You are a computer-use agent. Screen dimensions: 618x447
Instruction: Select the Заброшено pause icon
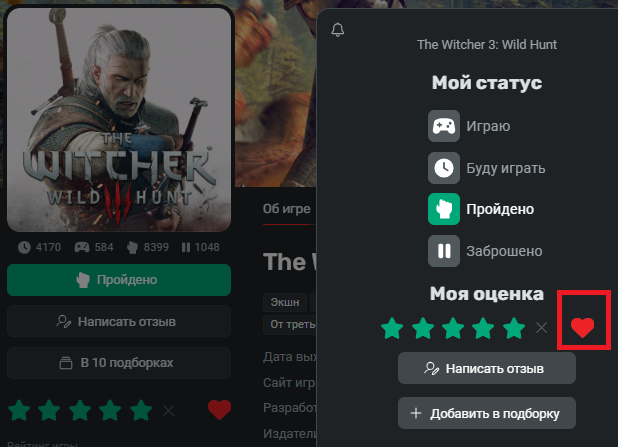(x=444, y=251)
